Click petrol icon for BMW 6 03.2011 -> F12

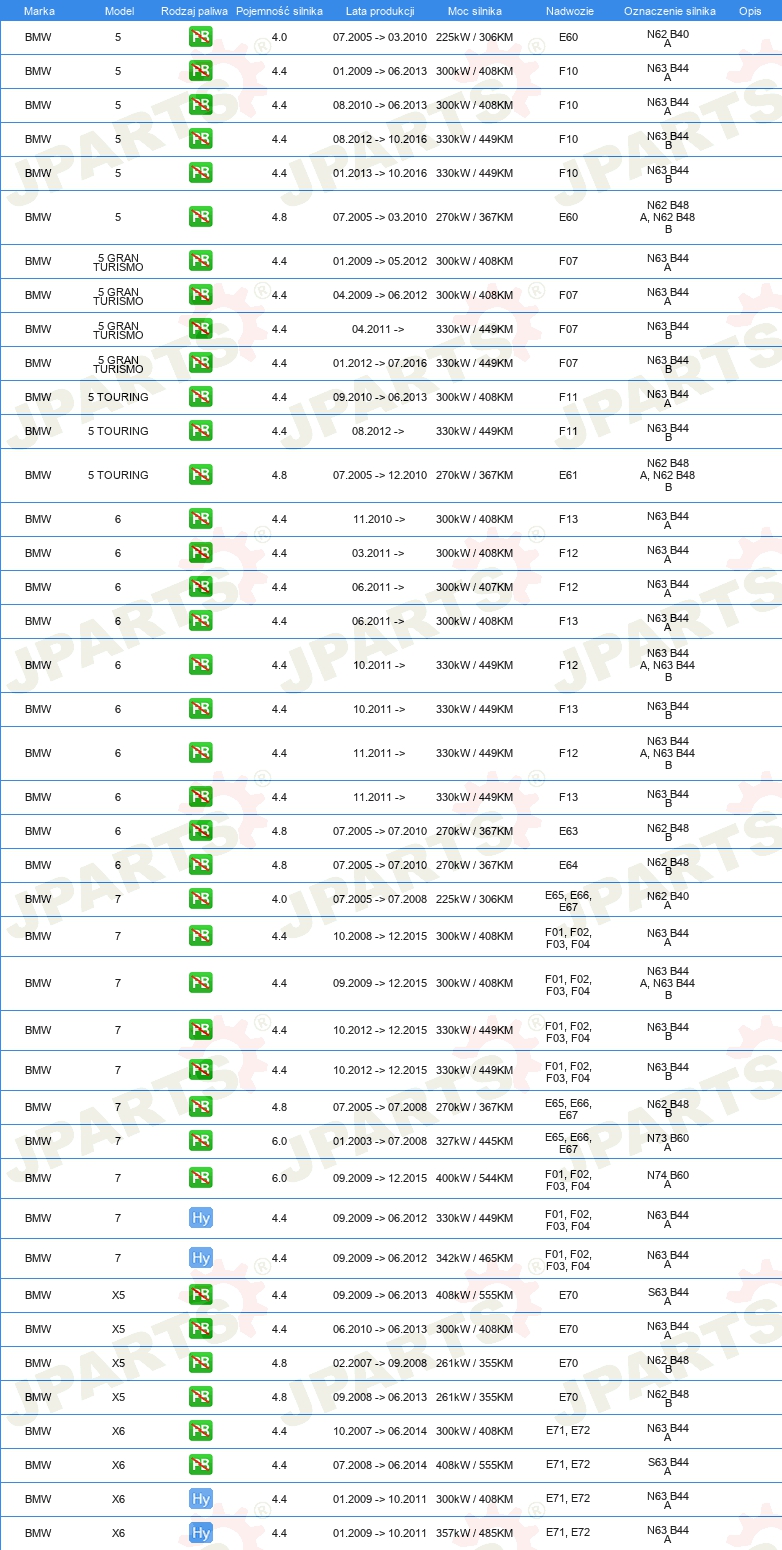coord(200,553)
